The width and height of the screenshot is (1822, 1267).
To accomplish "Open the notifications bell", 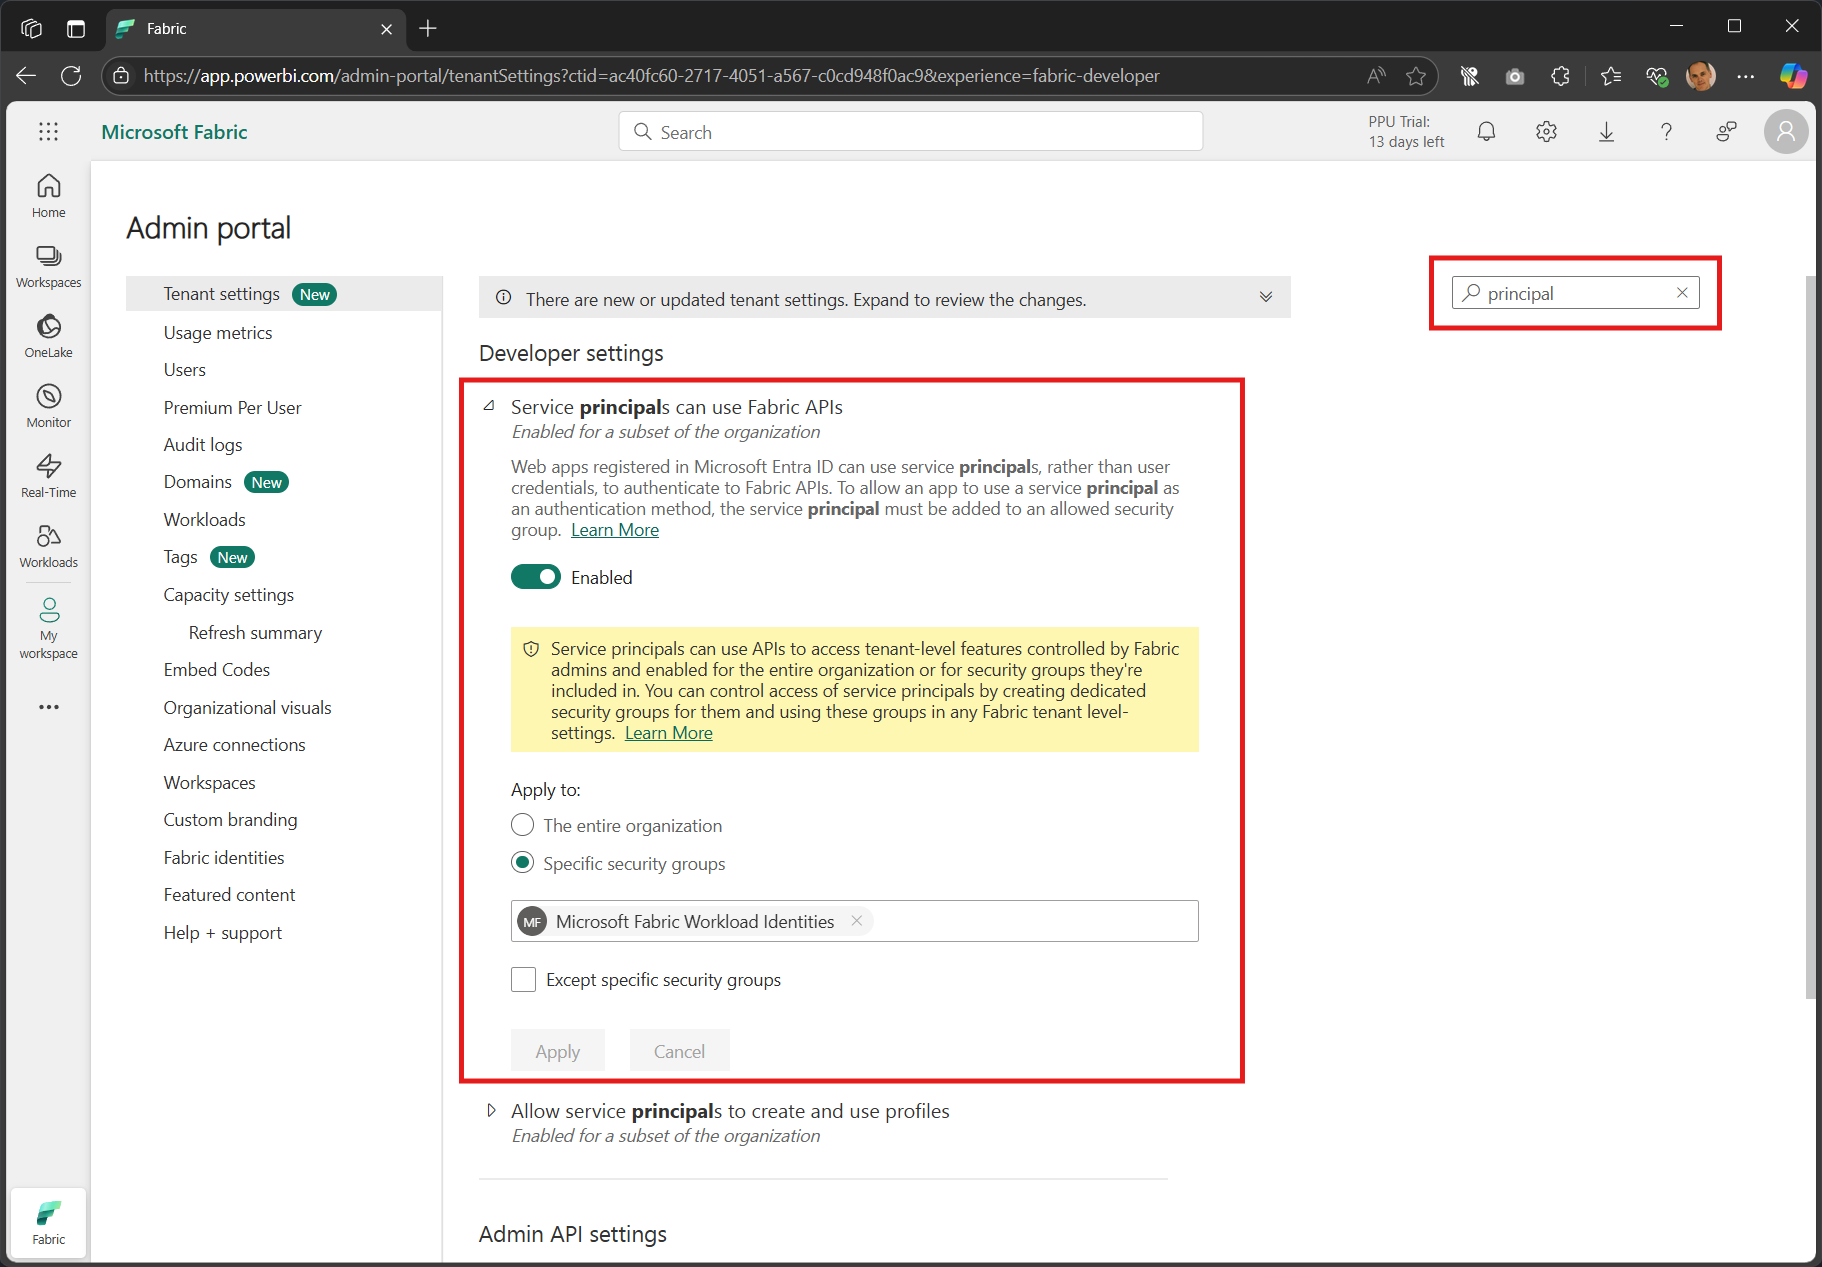I will (x=1486, y=131).
